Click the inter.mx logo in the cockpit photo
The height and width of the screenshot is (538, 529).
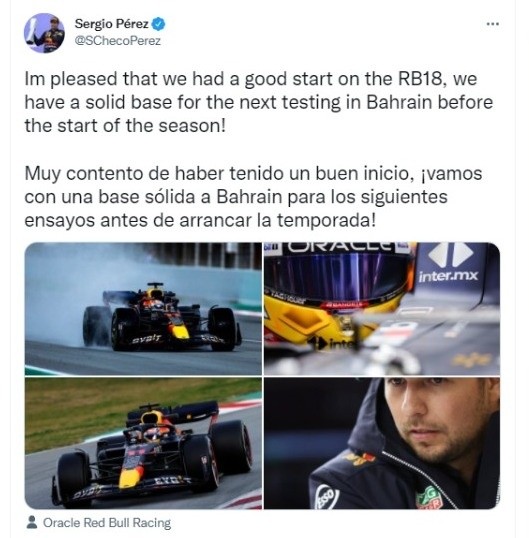(450, 264)
